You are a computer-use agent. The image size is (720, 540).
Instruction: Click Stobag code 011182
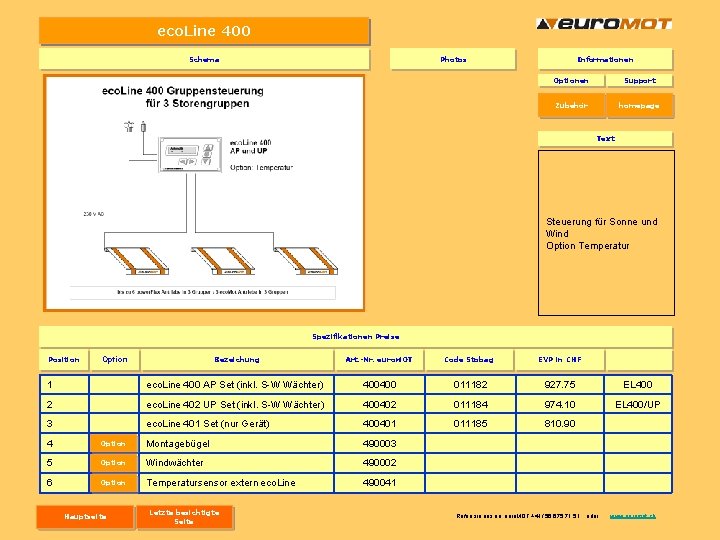click(x=470, y=385)
